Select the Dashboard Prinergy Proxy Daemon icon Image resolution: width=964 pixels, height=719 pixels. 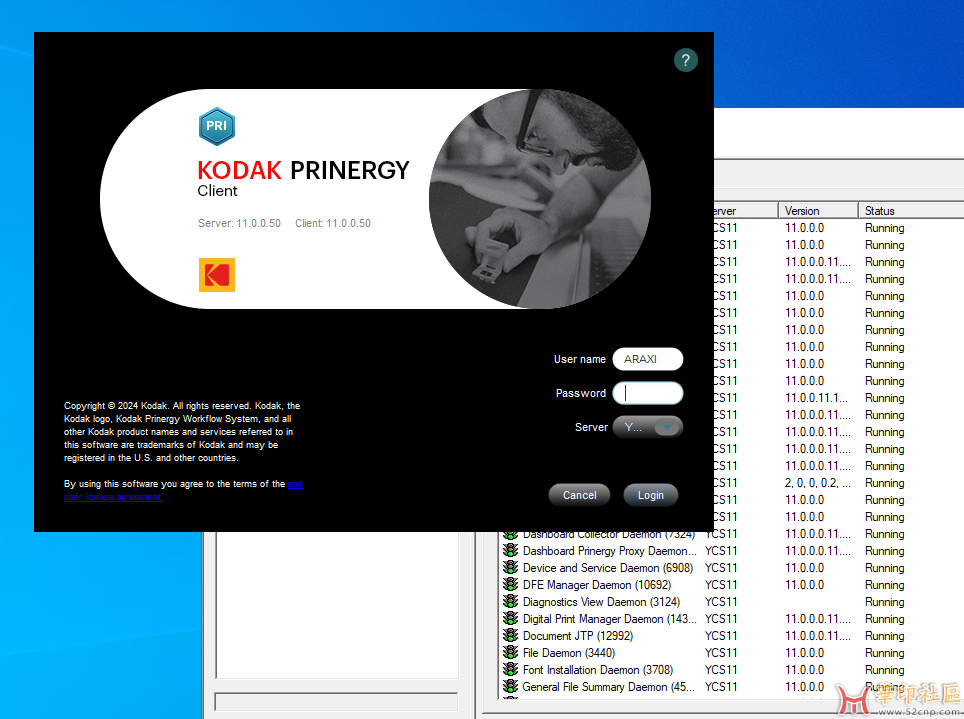click(x=510, y=550)
